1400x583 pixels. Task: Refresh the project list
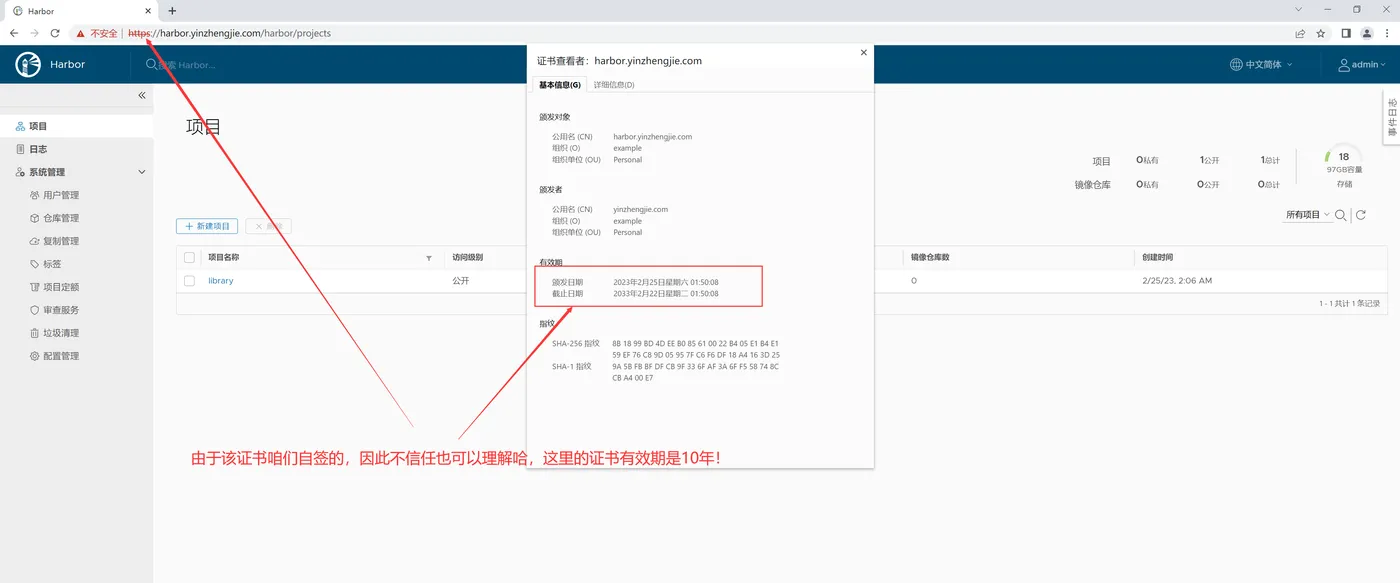point(1361,215)
